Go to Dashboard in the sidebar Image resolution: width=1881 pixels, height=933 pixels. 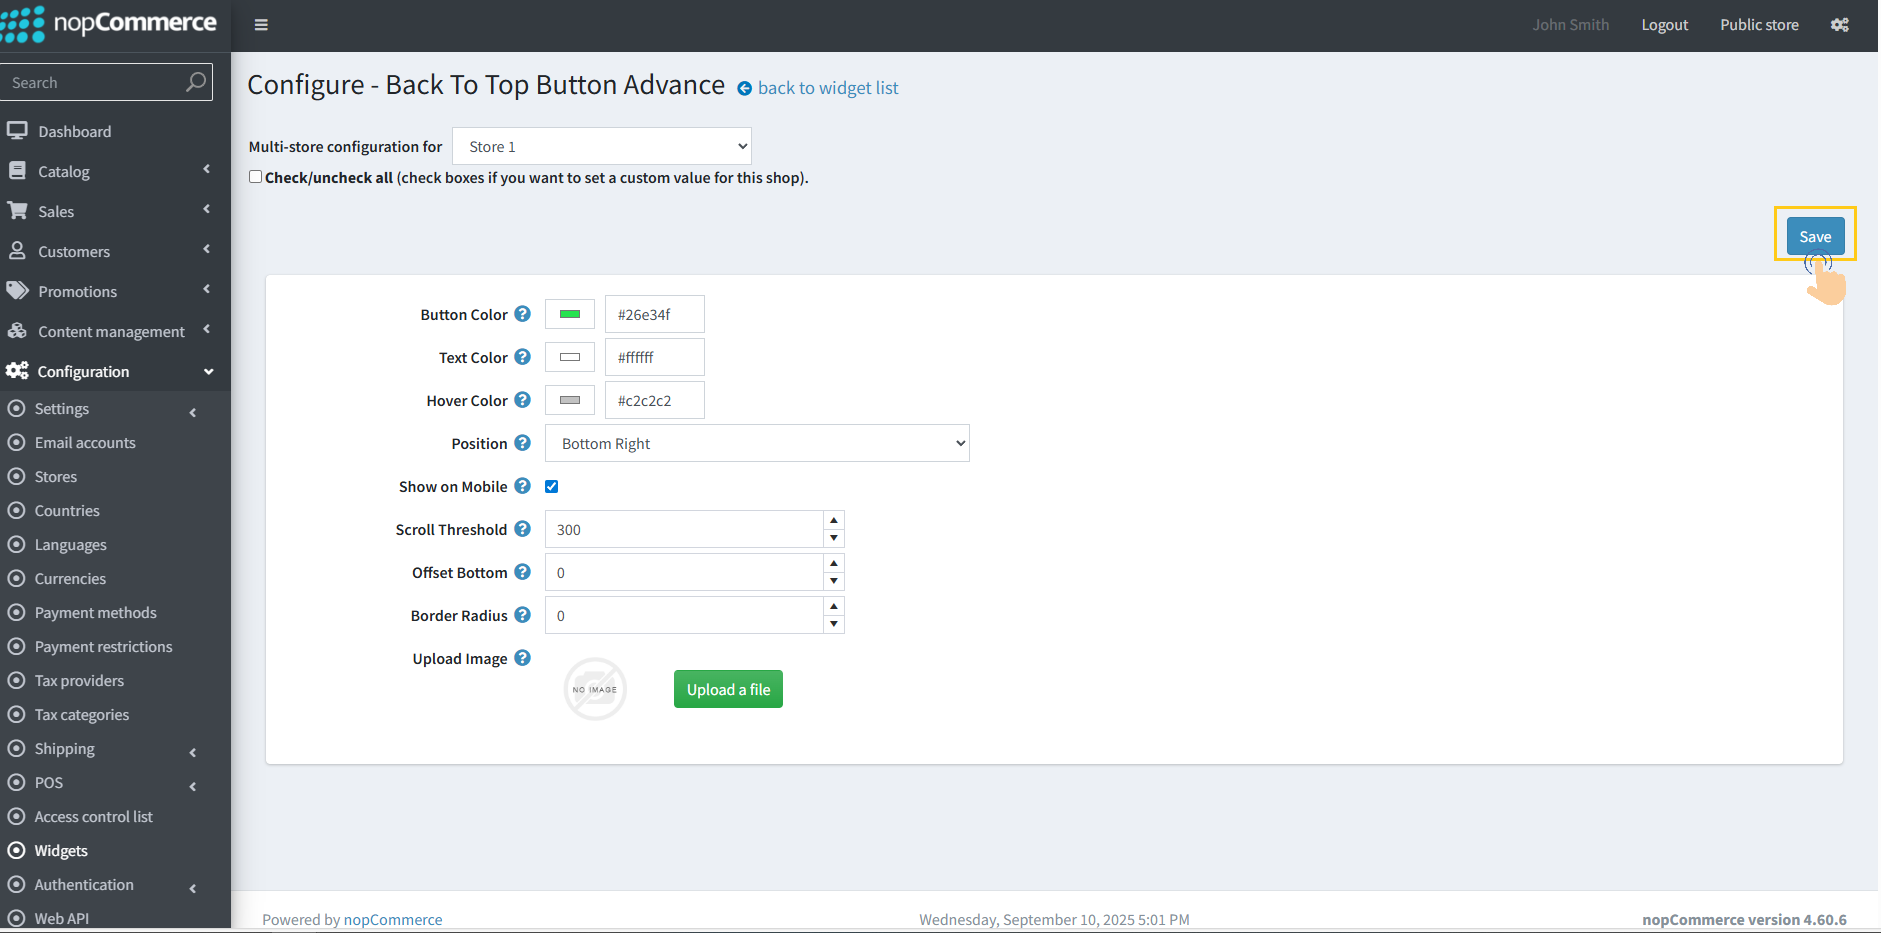(74, 132)
